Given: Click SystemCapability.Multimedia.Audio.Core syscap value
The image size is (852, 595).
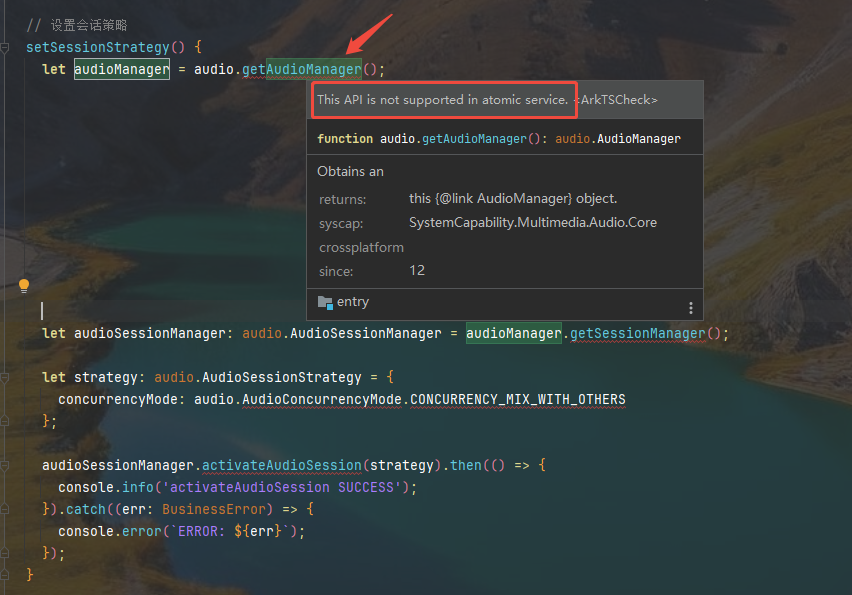Looking at the screenshot, I should pyautogui.click(x=532, y=223).
